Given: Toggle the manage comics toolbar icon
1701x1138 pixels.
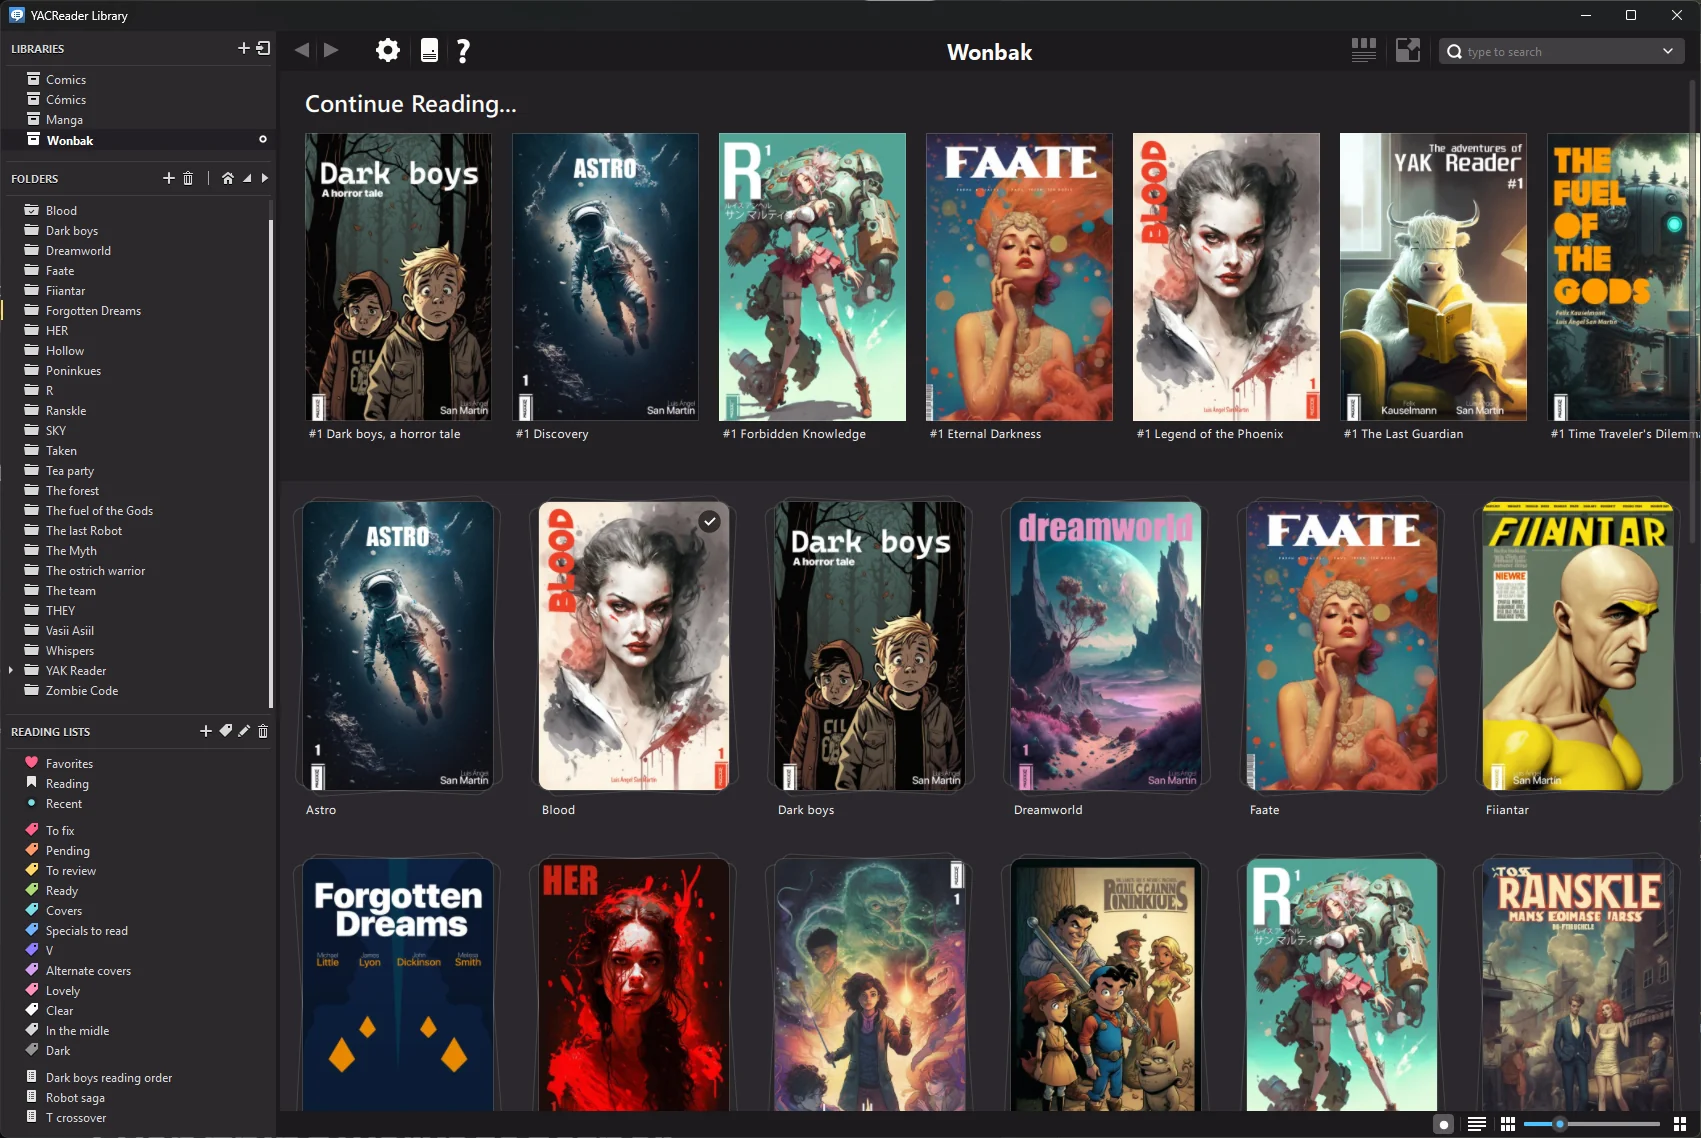Looking at the screenshot, I should click(x=1364, y=50).
